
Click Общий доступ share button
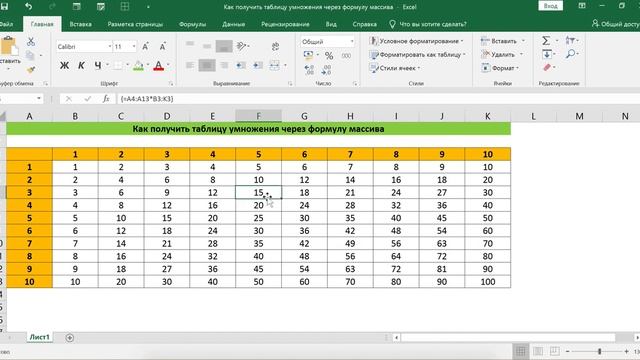(616, 24)
